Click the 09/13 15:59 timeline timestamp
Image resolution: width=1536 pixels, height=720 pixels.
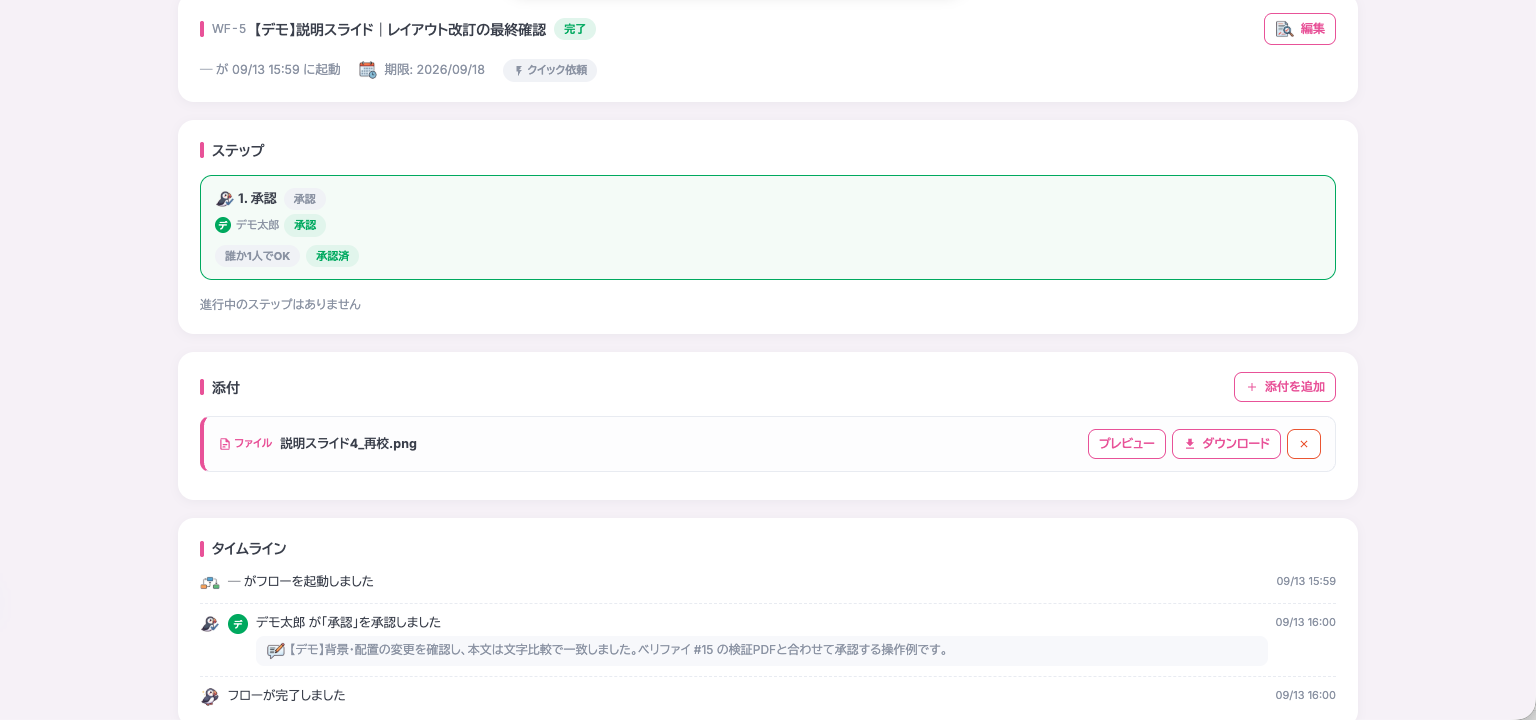1306,581
